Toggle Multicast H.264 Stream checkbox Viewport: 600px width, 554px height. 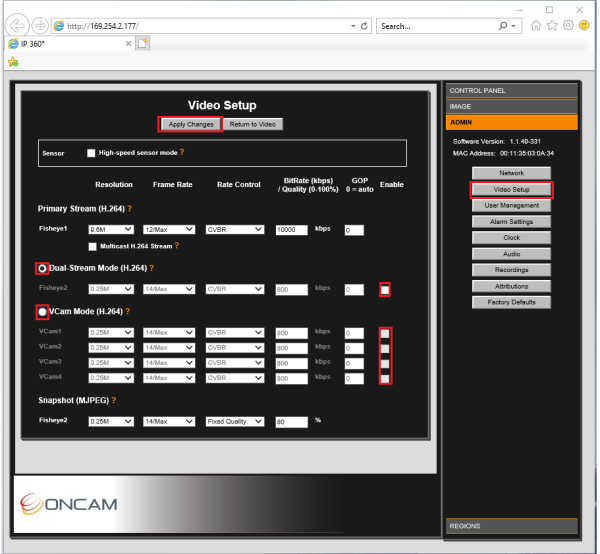[x=92, y=247]
